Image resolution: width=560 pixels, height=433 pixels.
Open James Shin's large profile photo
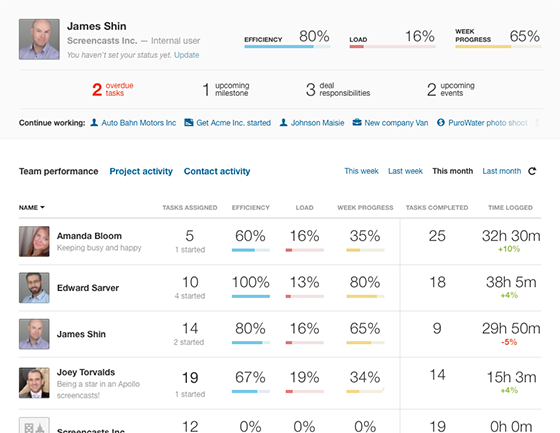(x=39, y=39)
